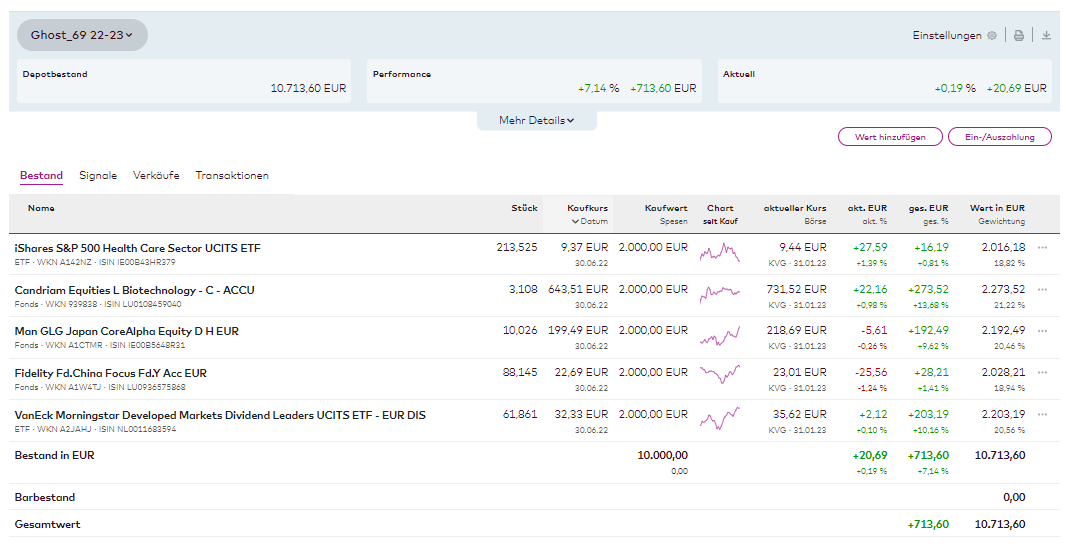Open three-dot menu for iShares S&P 500 row
The image size is (1066, 554).
pyautogui.click(x=1043, y=247)
